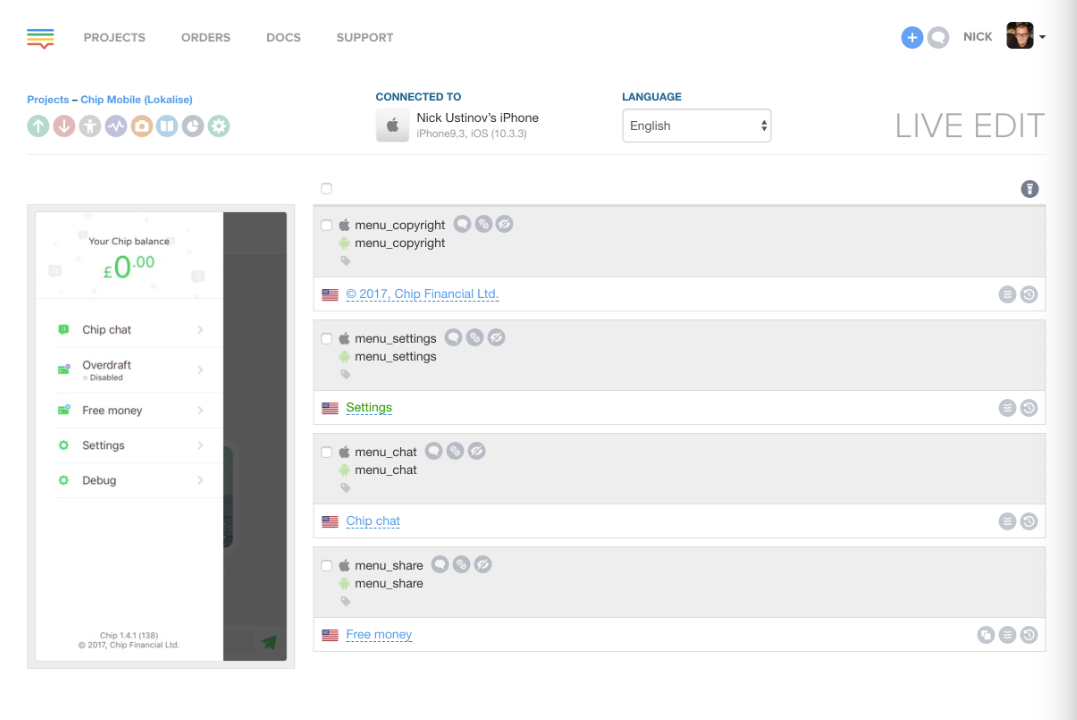Click link icon on menu_settings key
The image size is (1077, 720).
(x=475, y=337)
